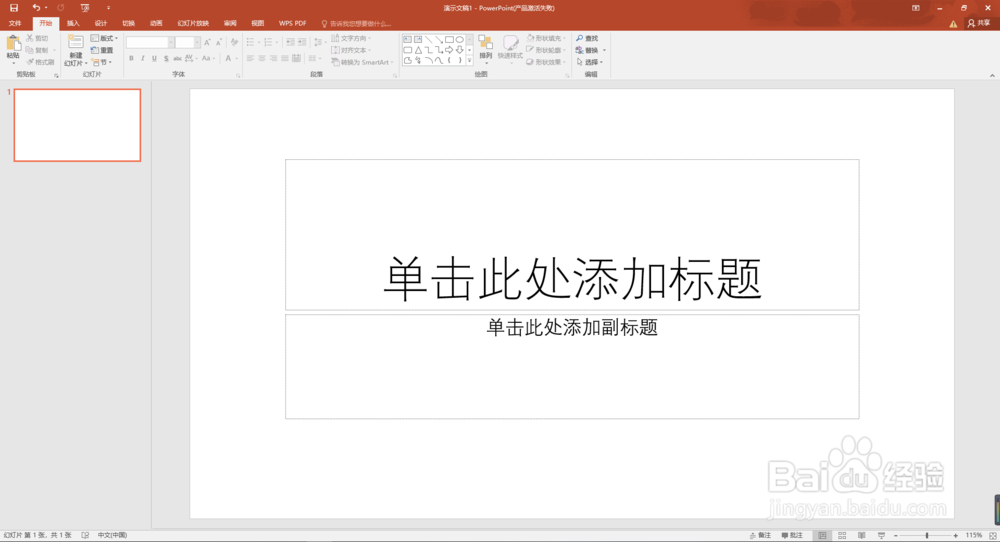Open the 选择 (Select) dropdown
The width and height of the screenshot is (1000, 542).
[x=589, y=62]
